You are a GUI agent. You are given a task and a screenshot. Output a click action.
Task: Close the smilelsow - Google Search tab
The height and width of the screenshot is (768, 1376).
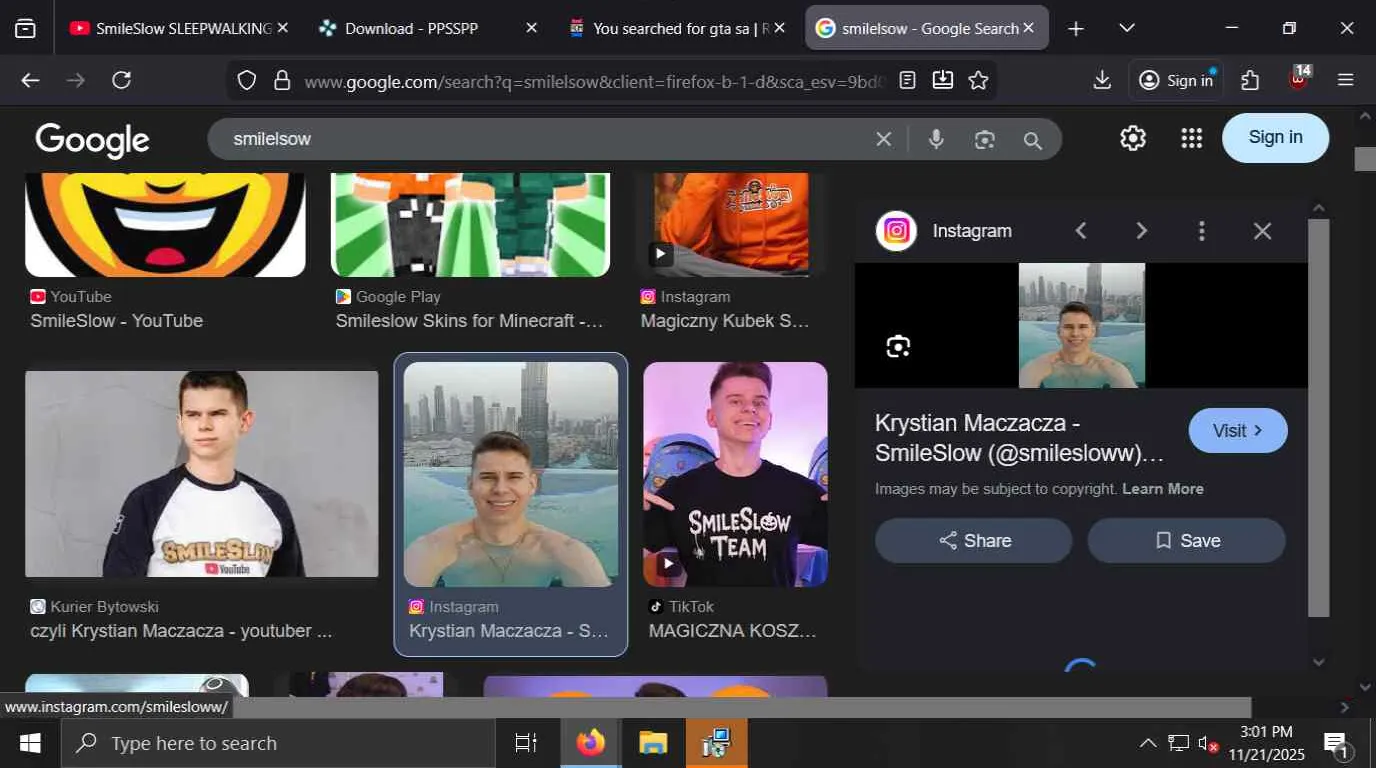[1028, 28]
